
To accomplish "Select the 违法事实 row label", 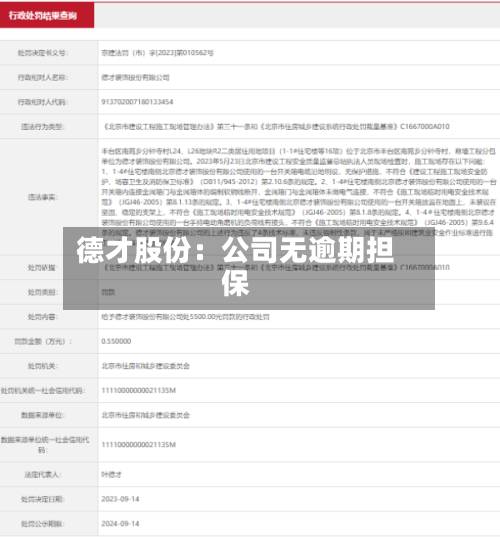I will [42, 197].
